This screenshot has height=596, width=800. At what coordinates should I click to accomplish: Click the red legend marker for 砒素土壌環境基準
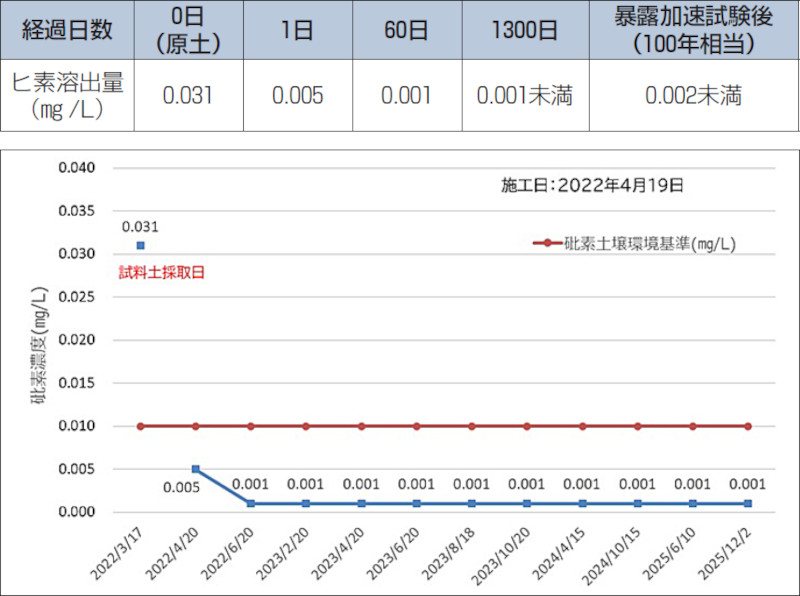547,243
